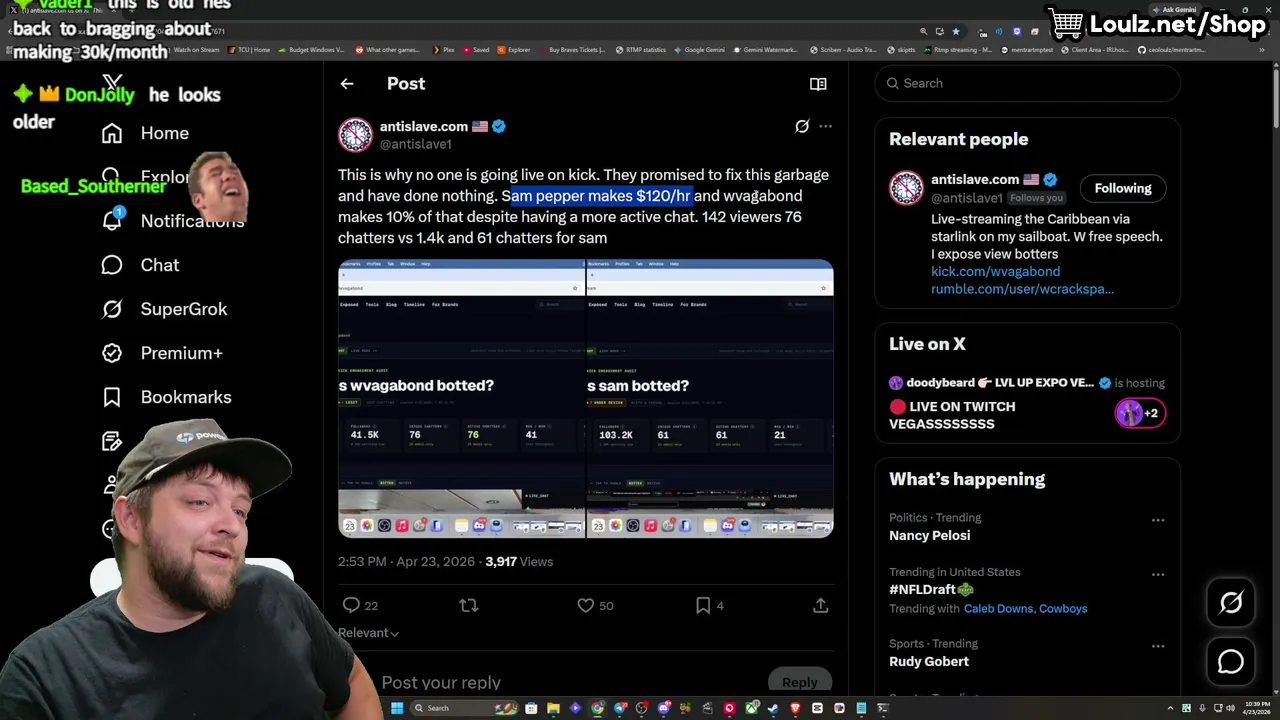The width and height of the screenshot is (1280, 720).
Task: Open the post's three-dot more menu
Action: tap(825, 126)
